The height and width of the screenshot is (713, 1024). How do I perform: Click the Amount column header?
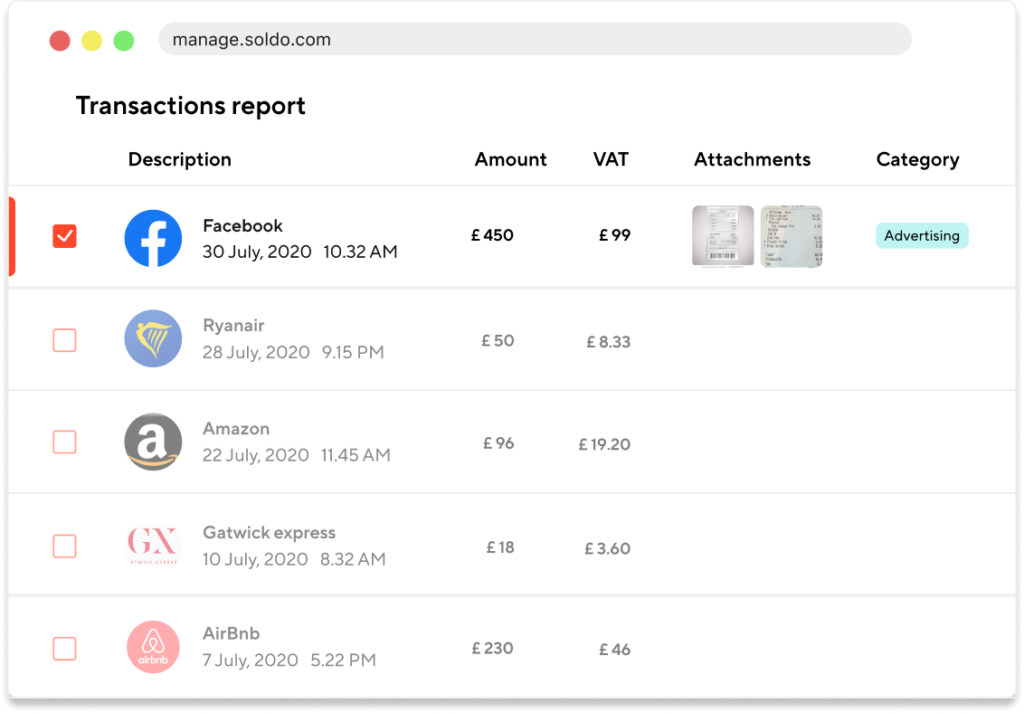tap(511, 159)
